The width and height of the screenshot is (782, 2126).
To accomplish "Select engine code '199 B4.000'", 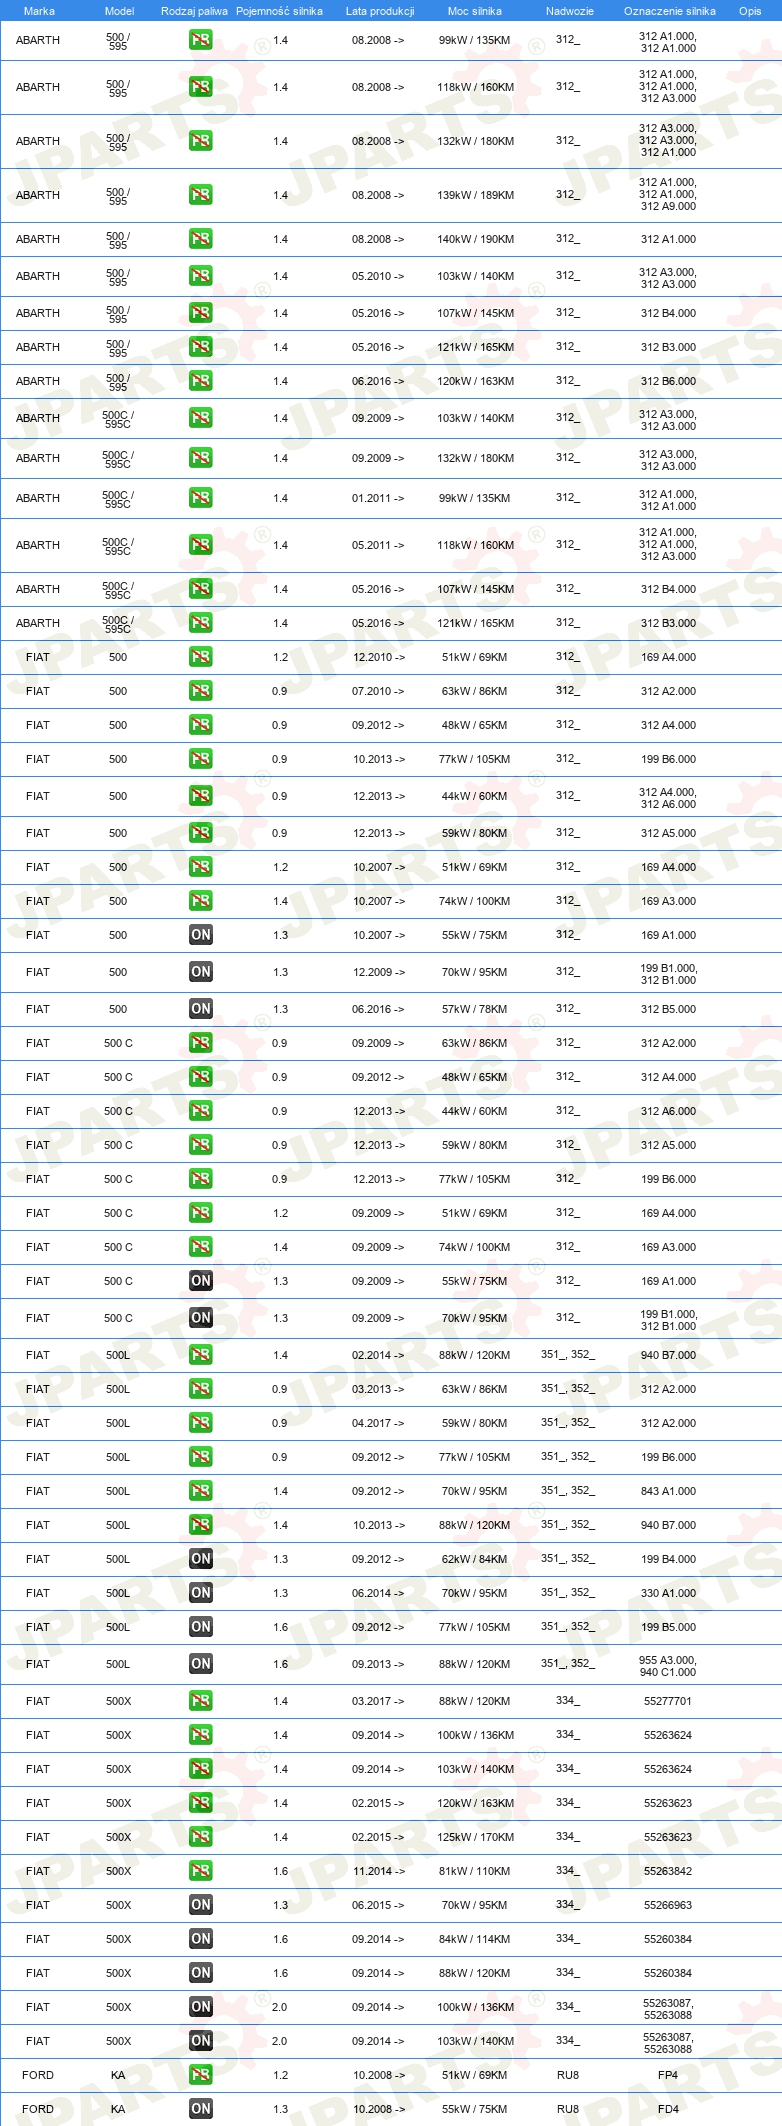I will (x=668, y=1559).
